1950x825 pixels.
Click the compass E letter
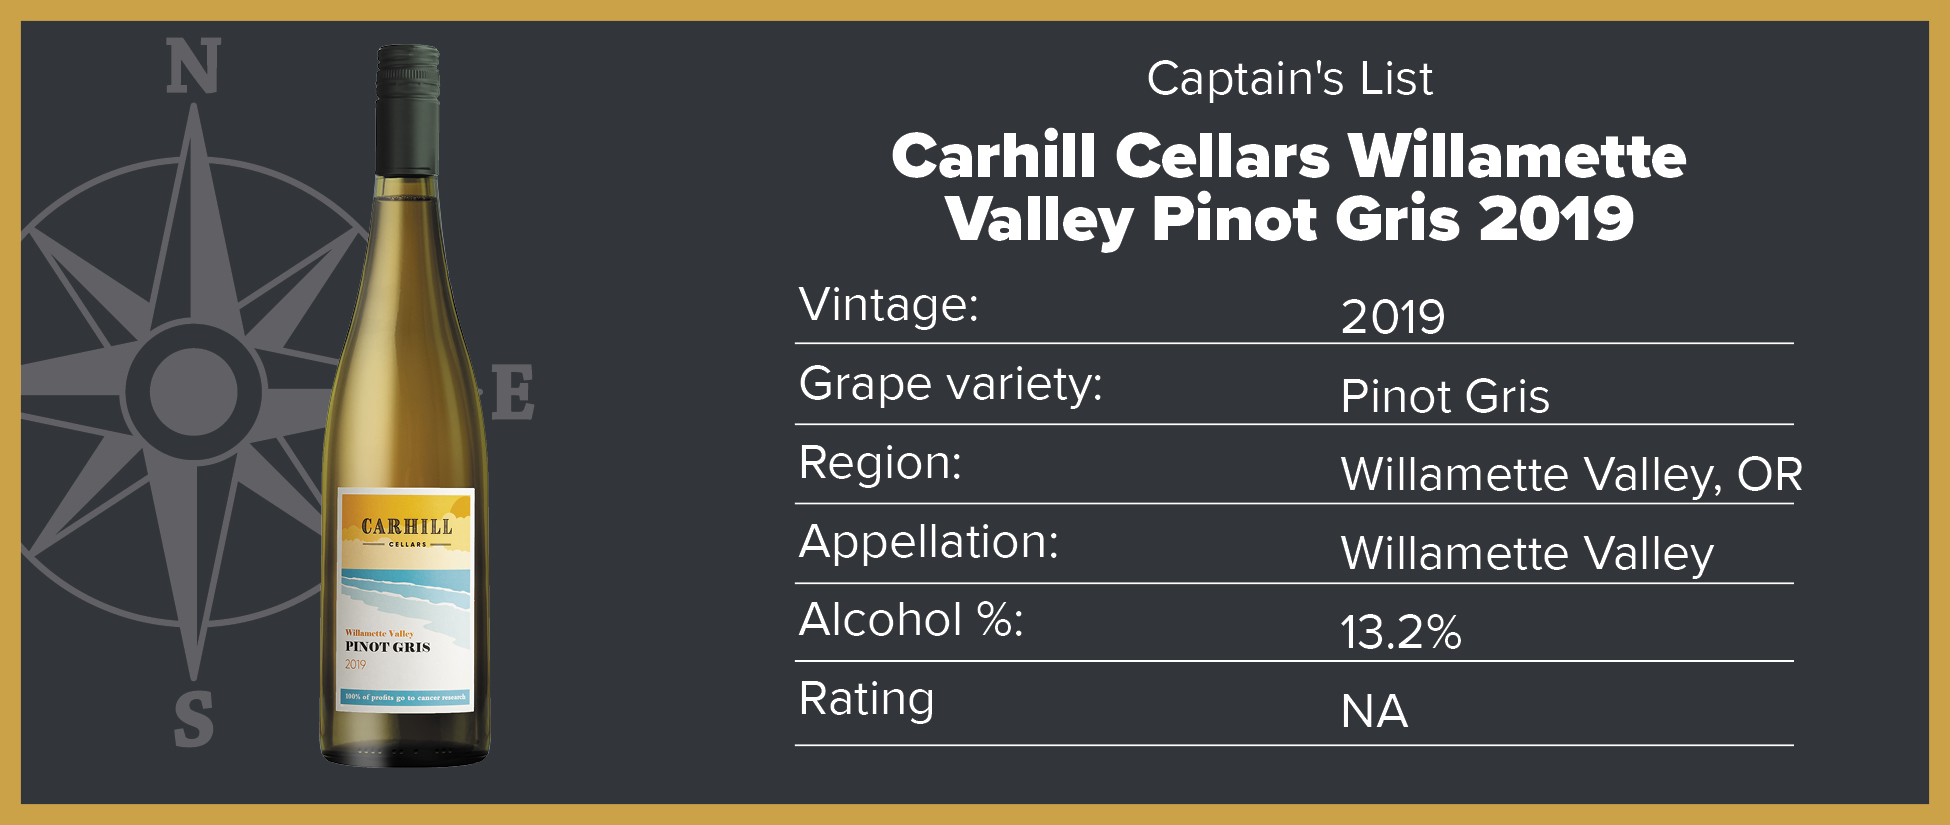[x=513, y=392]
